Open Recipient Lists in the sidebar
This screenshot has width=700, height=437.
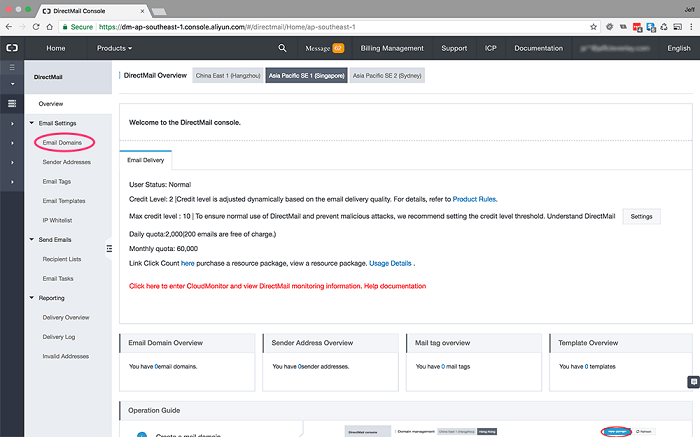[x=62, y=259]
